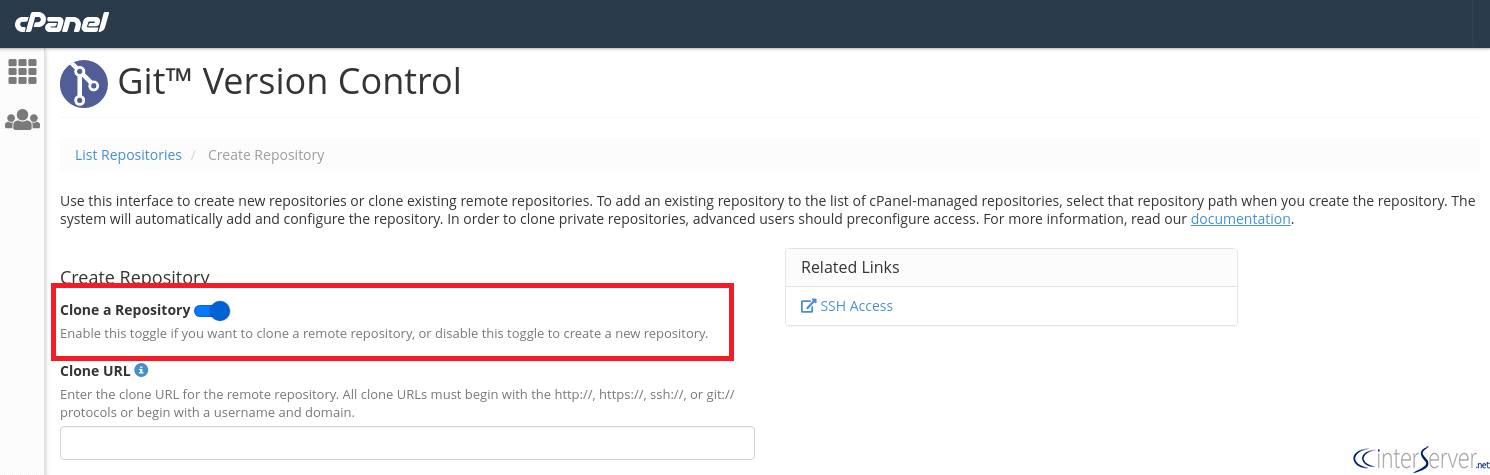Open the documentation link
Image resolution: width=1490 pixels, height=475 pixels.
click(1240, 219)
